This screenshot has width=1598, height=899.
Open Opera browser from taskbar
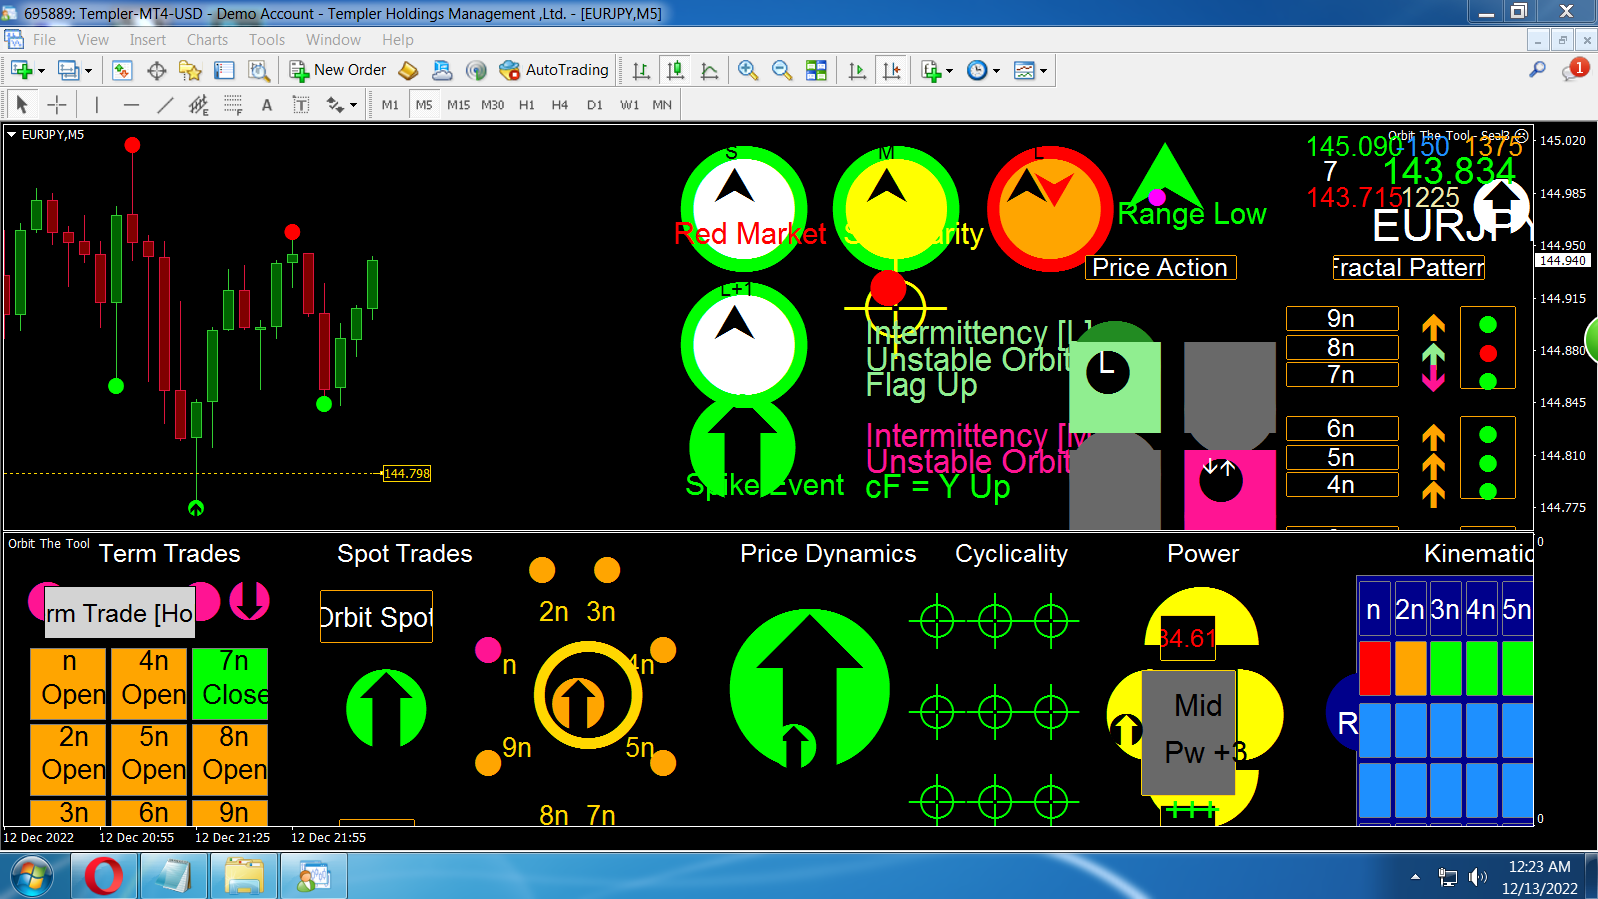pos(104,877)
